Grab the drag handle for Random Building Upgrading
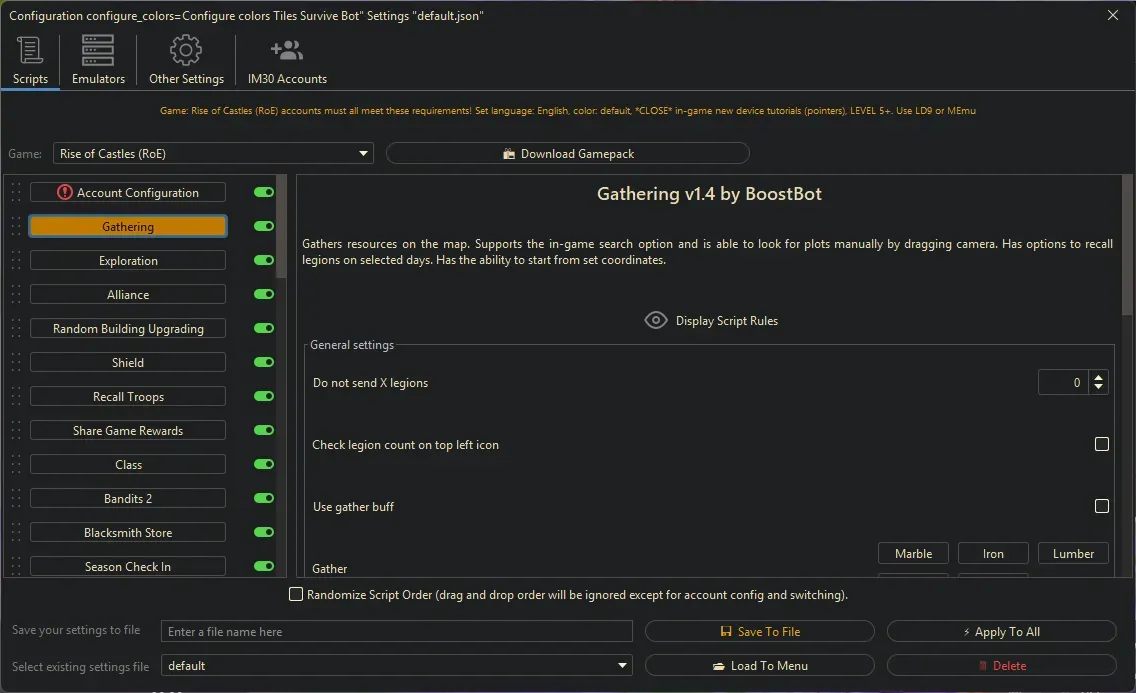The width and height of the screenshot is (1136, 693). [x=16, y=329]
